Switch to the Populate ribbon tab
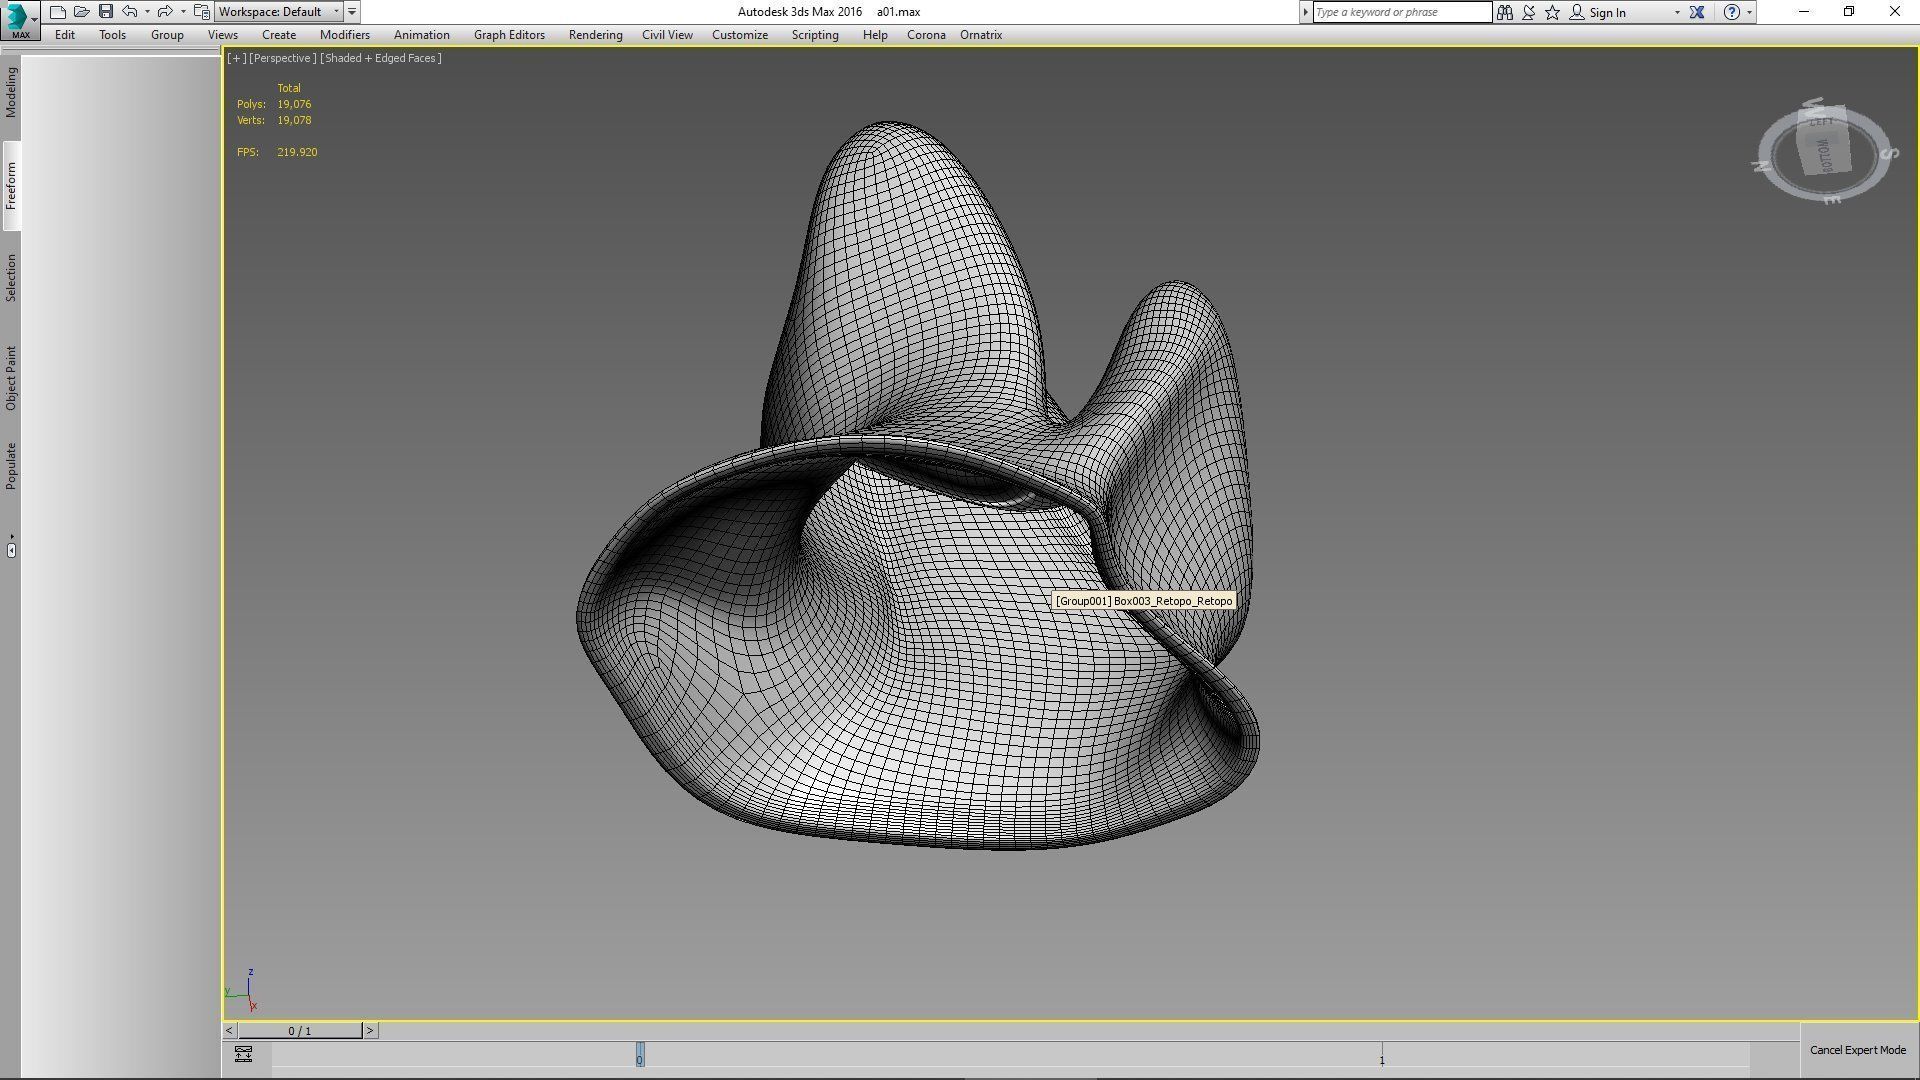 (x=11, y=466)
